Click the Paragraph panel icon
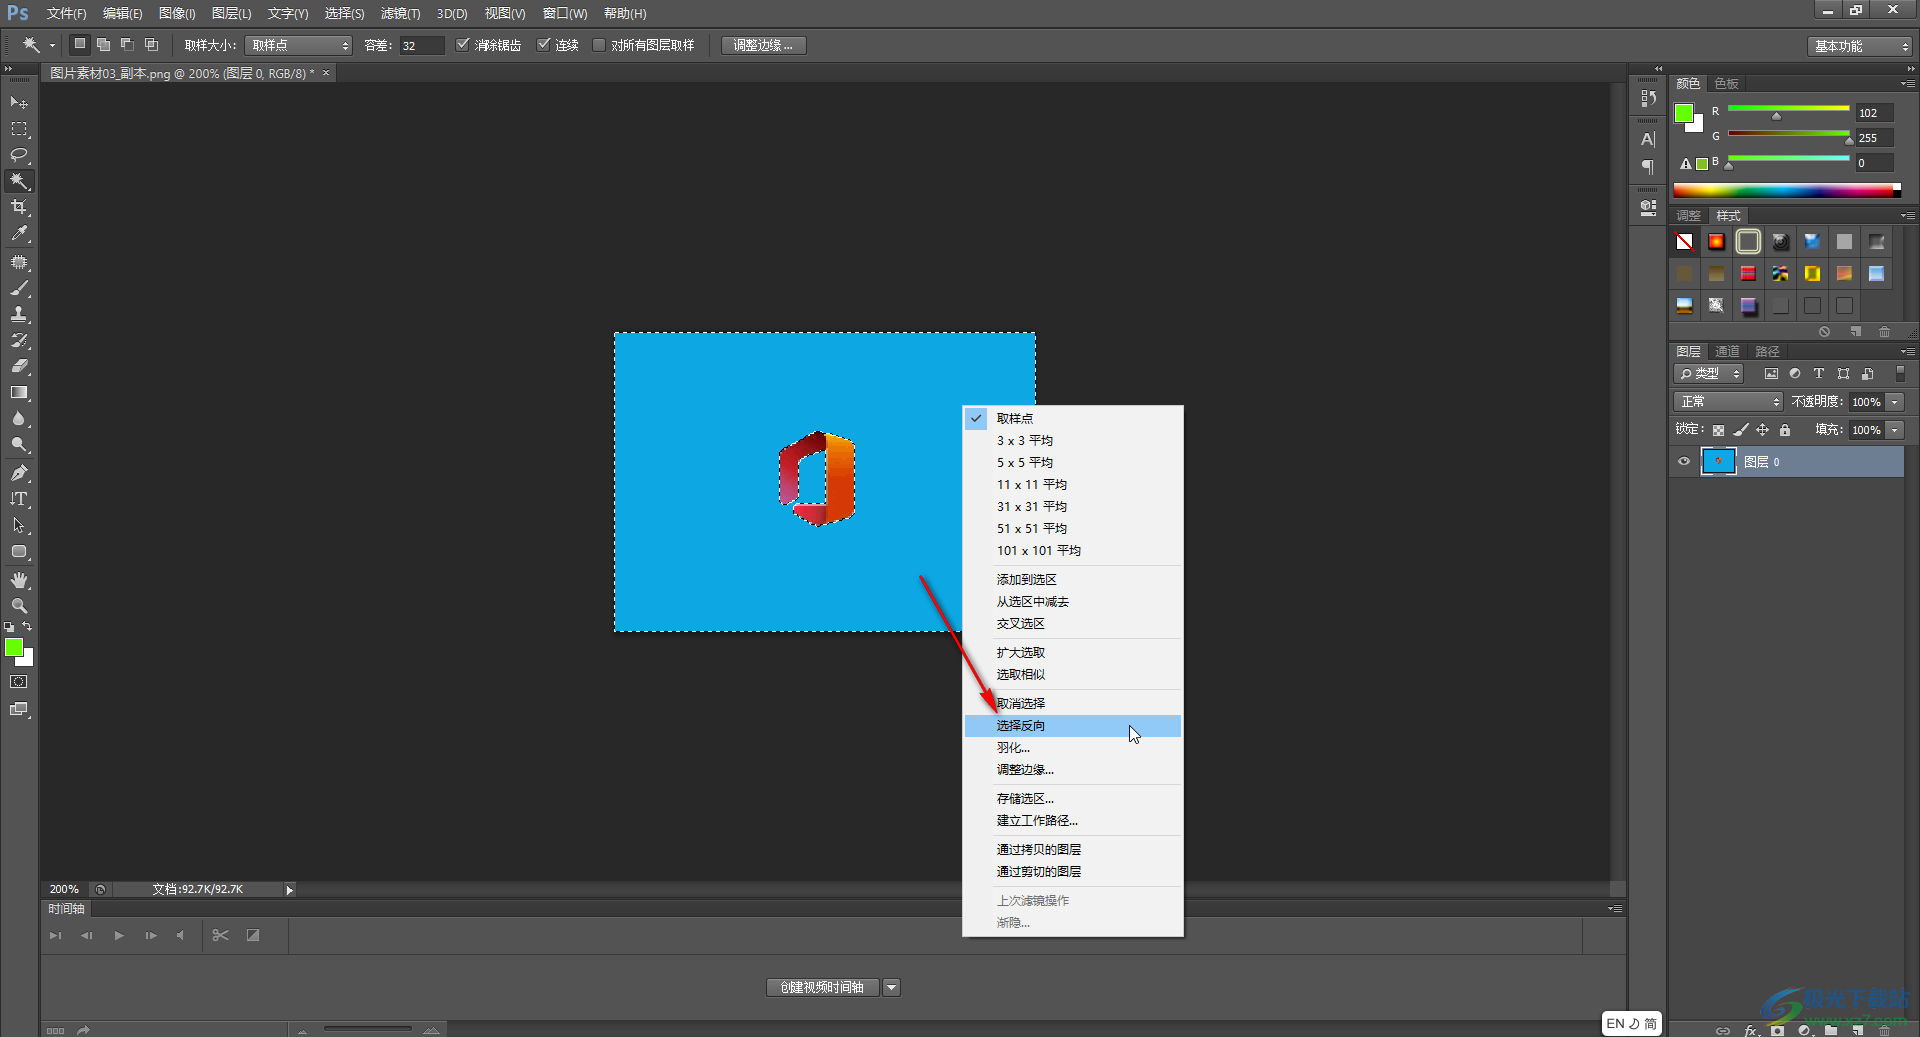This screenshot has width=1920, height=1037. (x=1648, y=166)
